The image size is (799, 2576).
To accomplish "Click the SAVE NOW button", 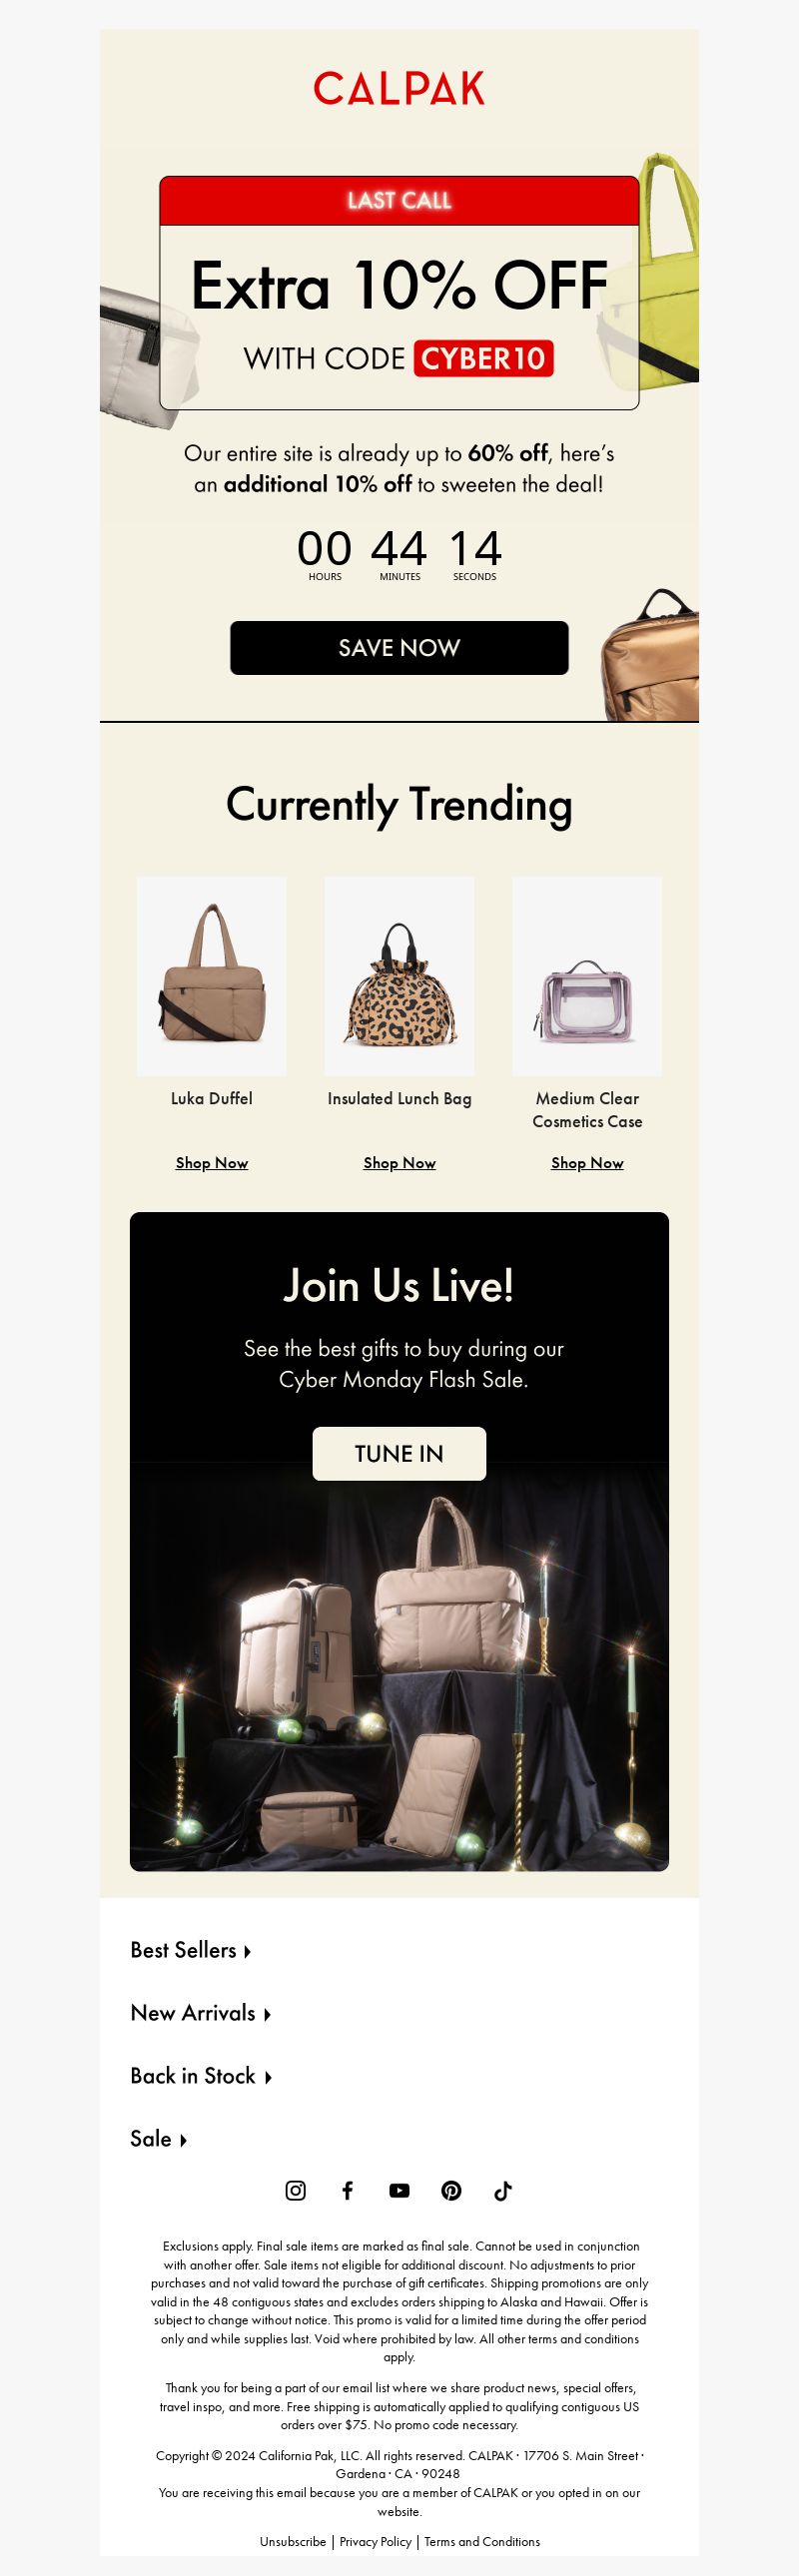I will coord(399,647).
